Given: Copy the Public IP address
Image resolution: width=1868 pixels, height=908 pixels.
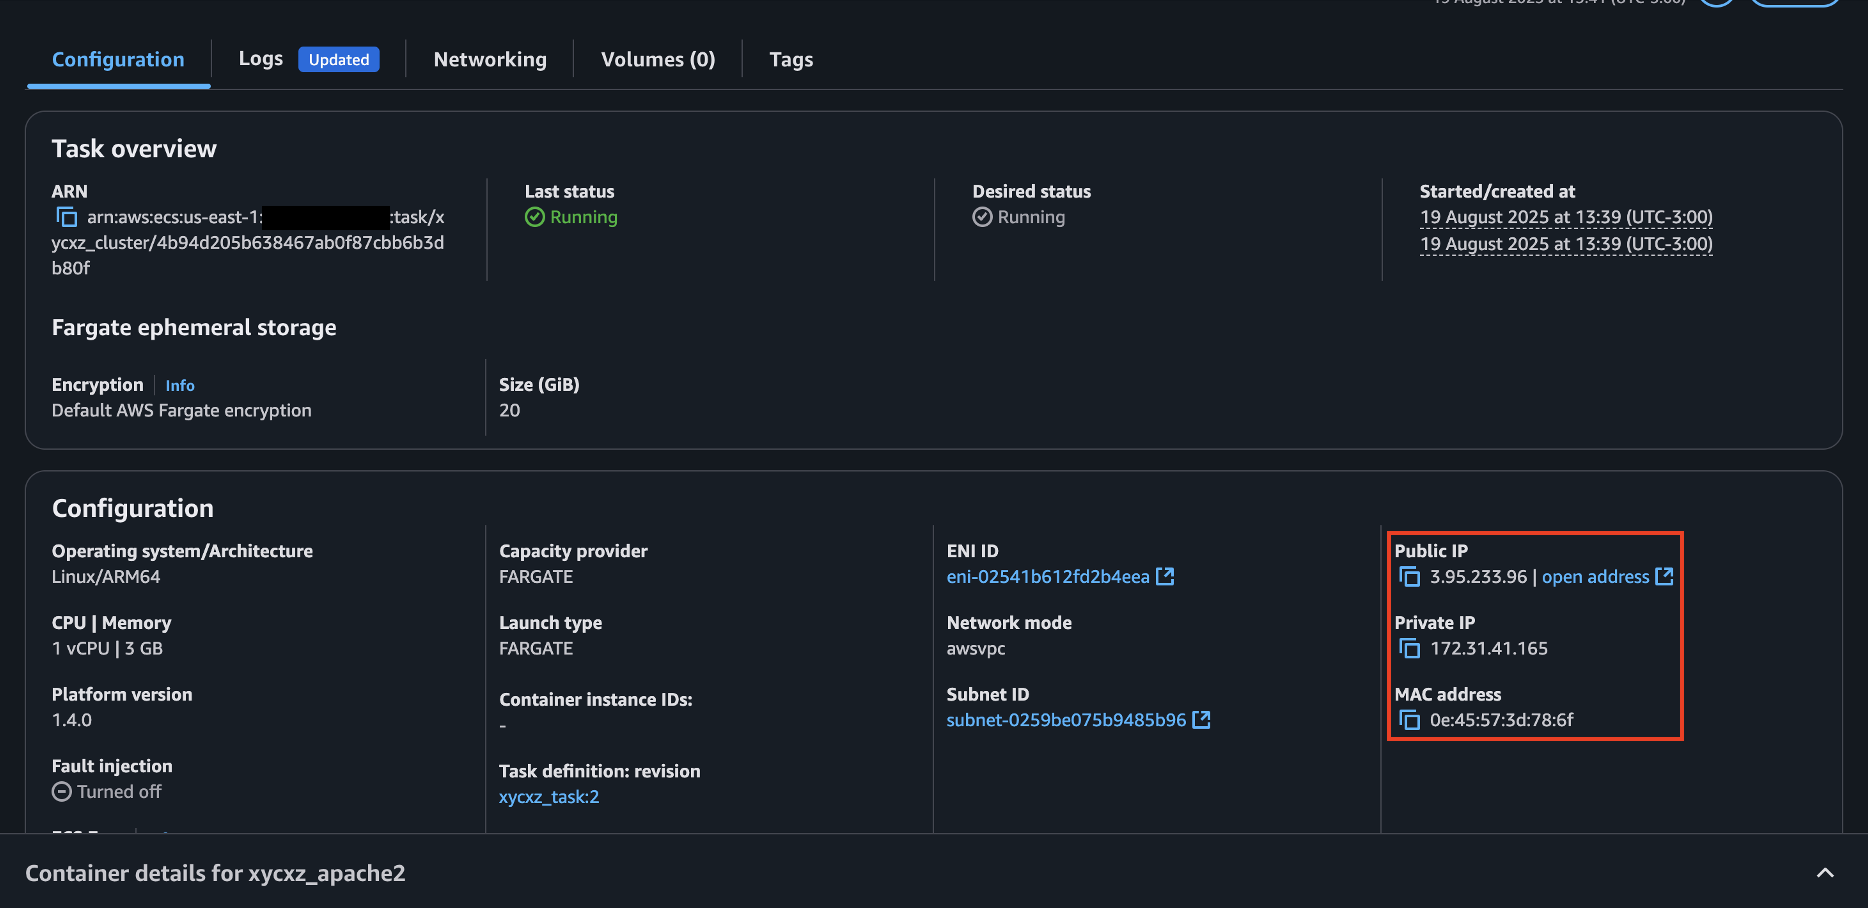Looking at the screenshot, I should coord(1409,577).
